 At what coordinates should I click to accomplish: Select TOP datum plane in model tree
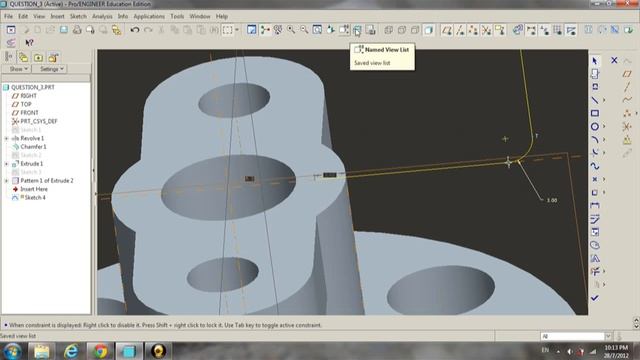(x=21, y=104)
